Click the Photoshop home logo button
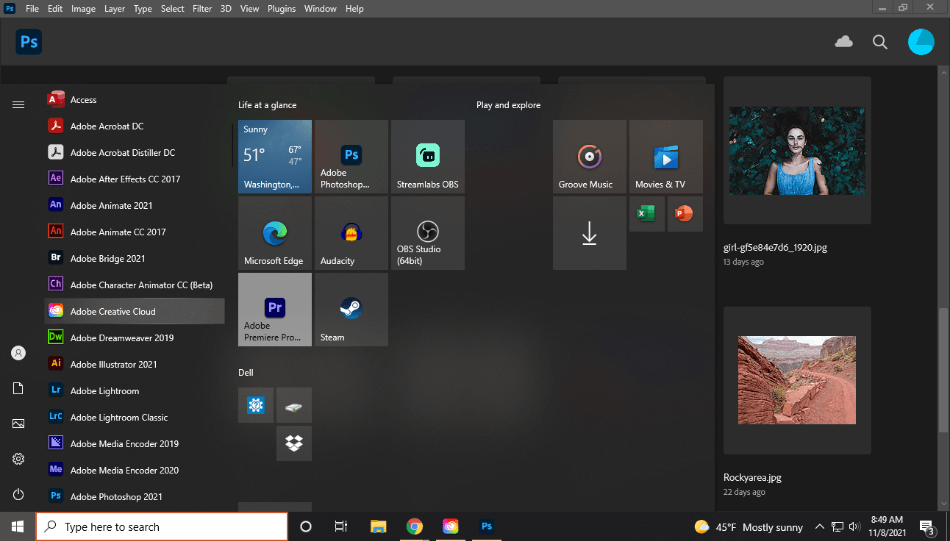This screenshot has height=541, width=950. pos(28,42)
